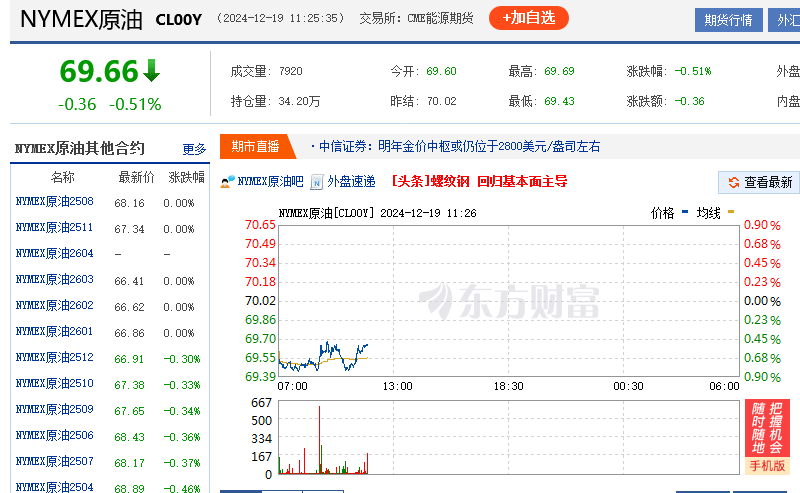The height and width of the screenshot is (493, 800).
Task: Click the CL00Y ticker code
Action: point(179,20)
